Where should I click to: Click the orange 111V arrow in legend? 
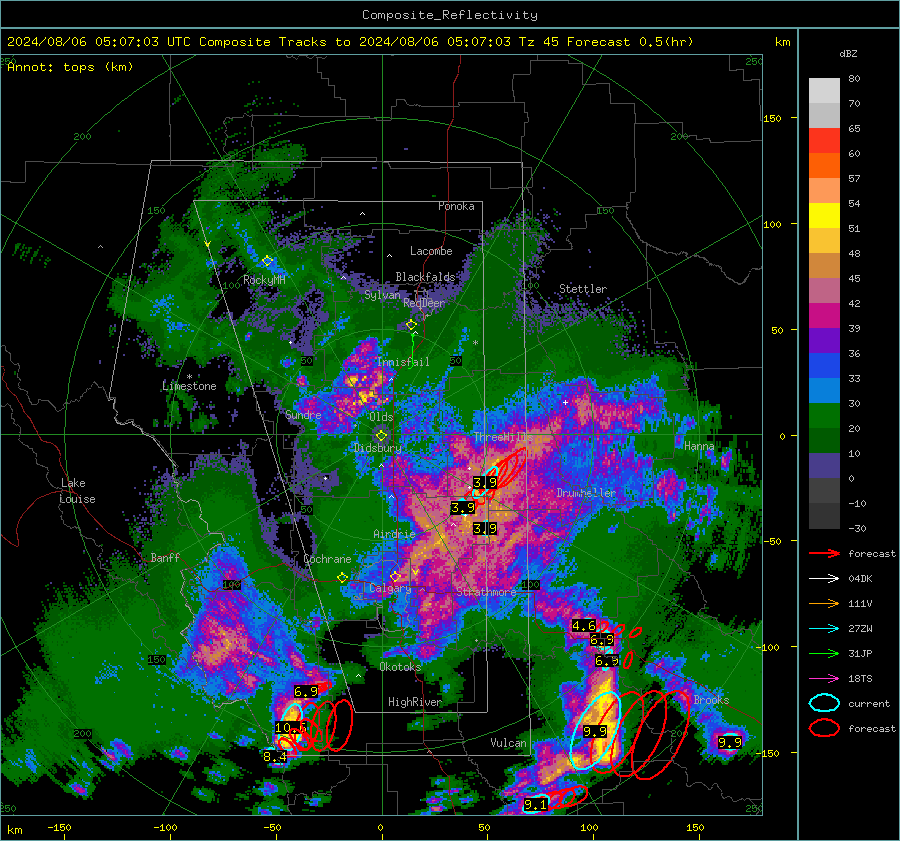tap(824, 603)
